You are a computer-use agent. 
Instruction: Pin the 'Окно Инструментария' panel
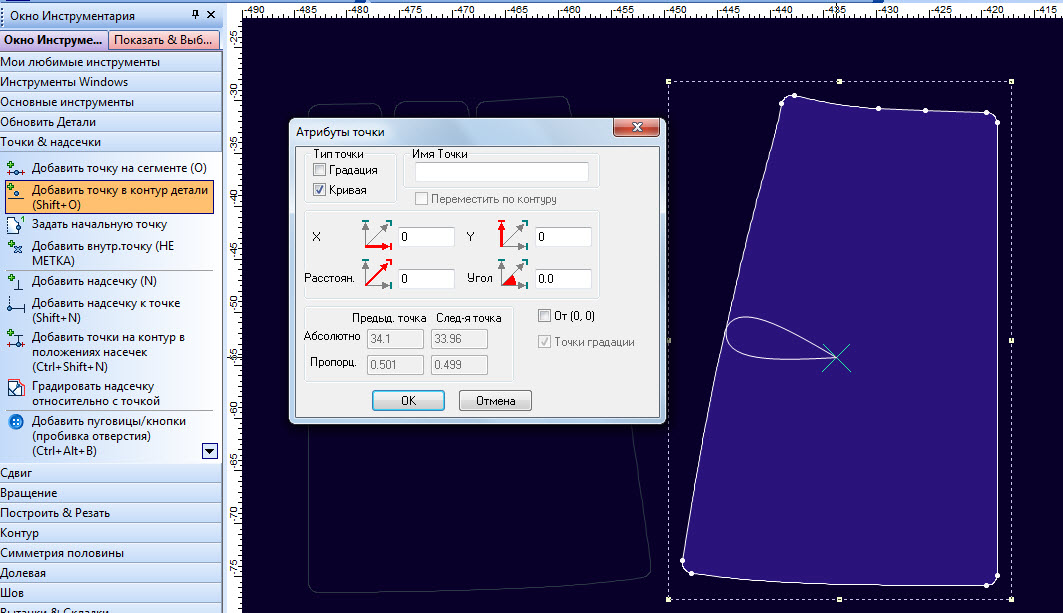[x=195, y=14]
